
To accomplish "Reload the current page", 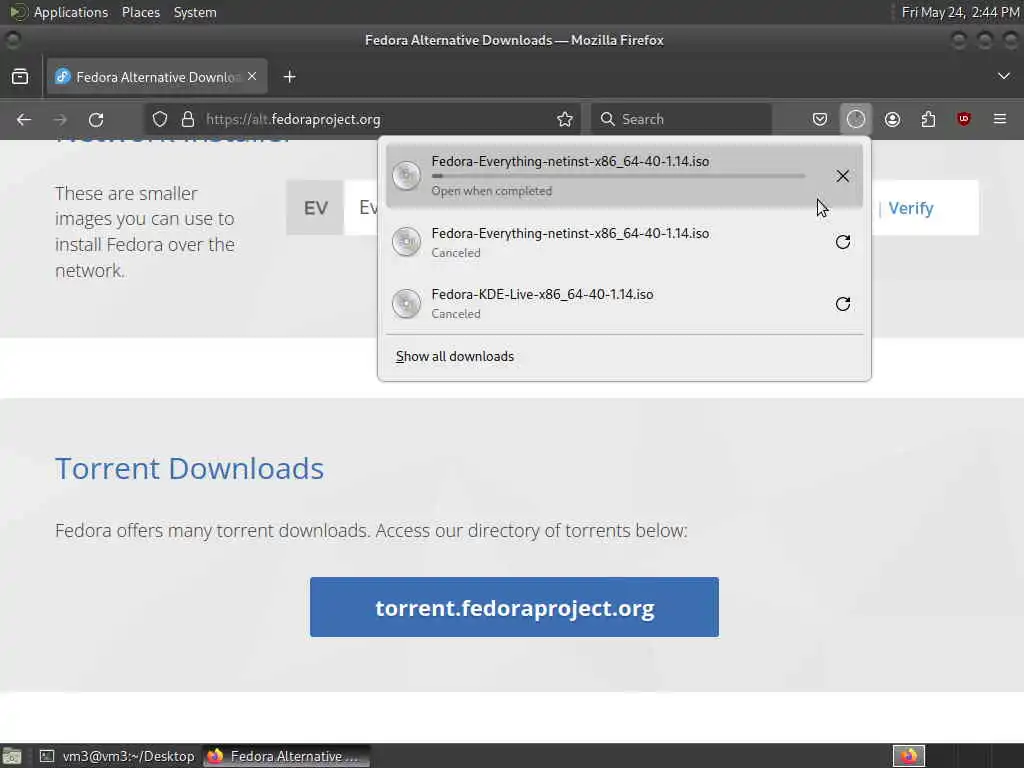I will coord(96,120).
